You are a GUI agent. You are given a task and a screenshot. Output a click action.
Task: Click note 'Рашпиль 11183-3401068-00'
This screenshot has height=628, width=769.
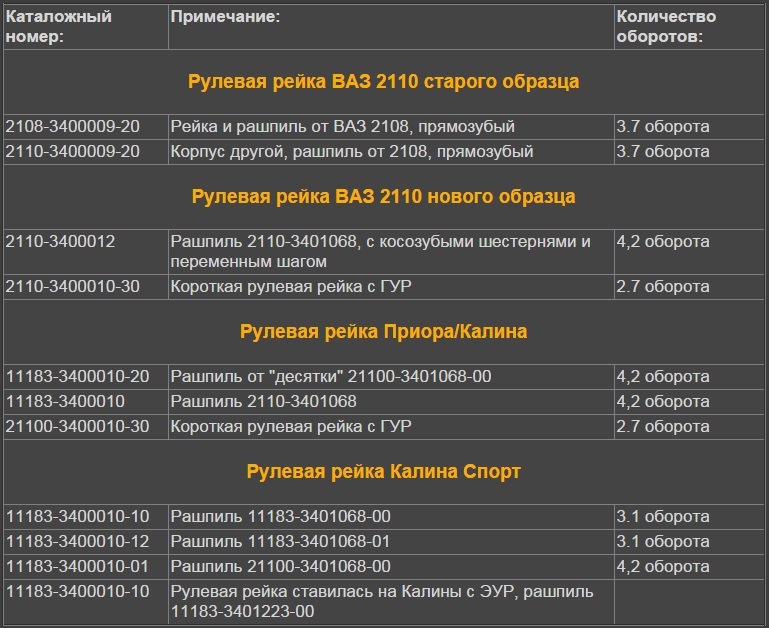pyautogui.click(x=281, y=517)
